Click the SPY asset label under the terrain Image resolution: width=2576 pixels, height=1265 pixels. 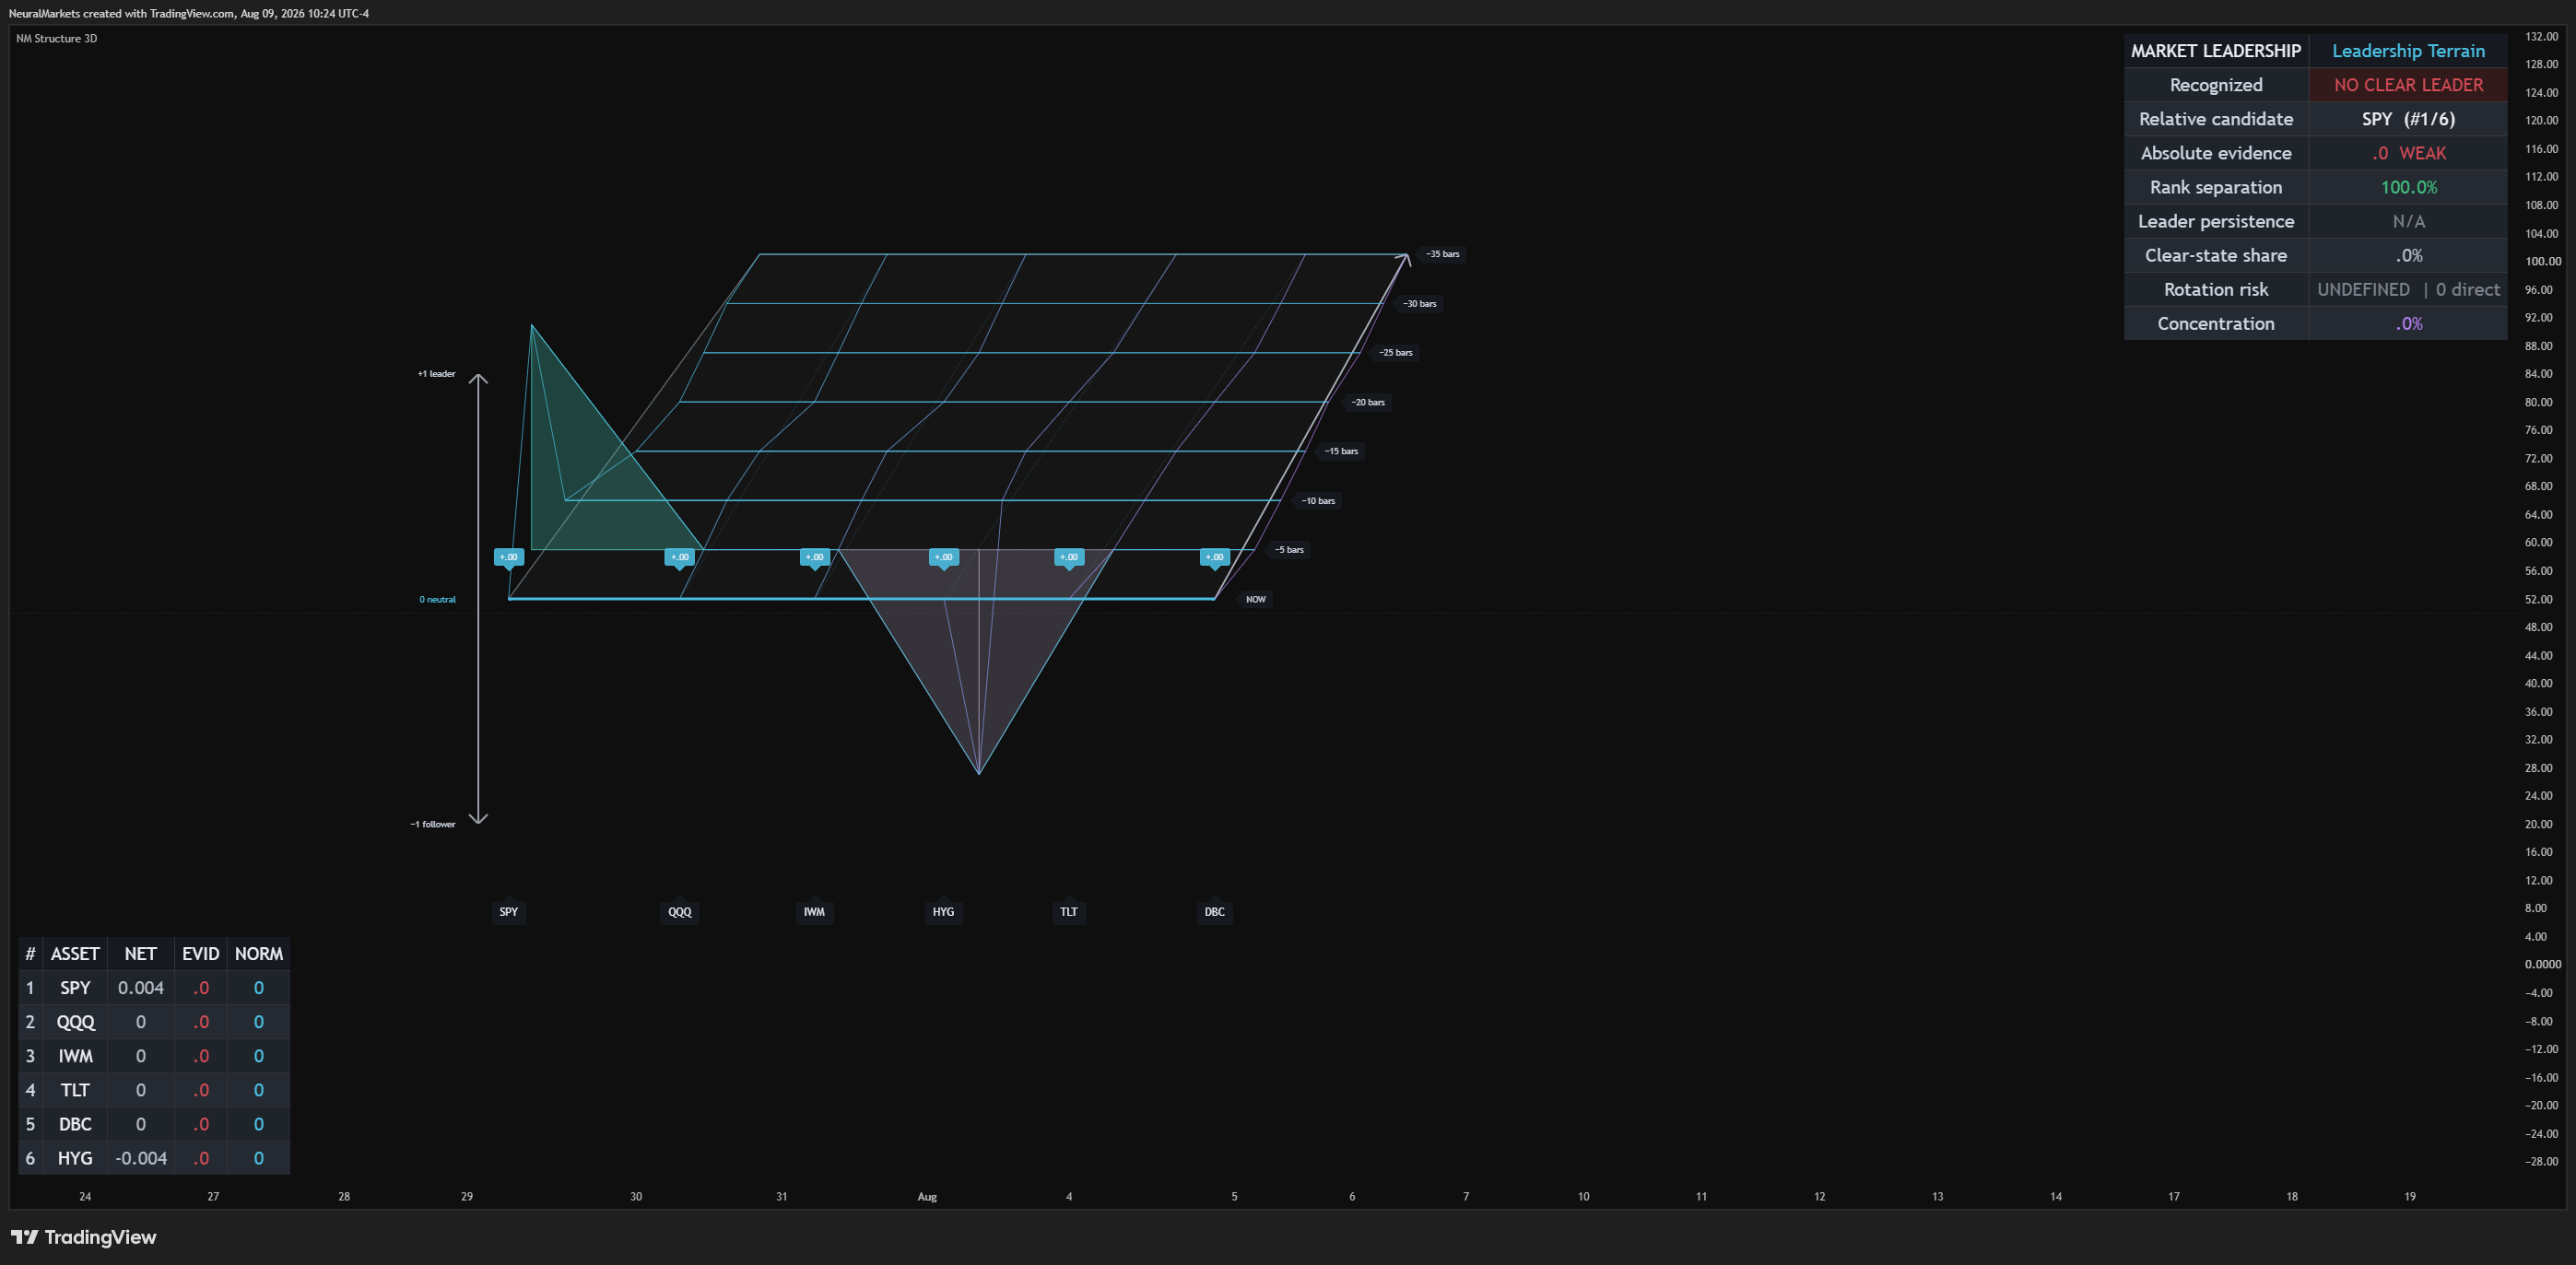pyautogui.click(x=508, y=911)
